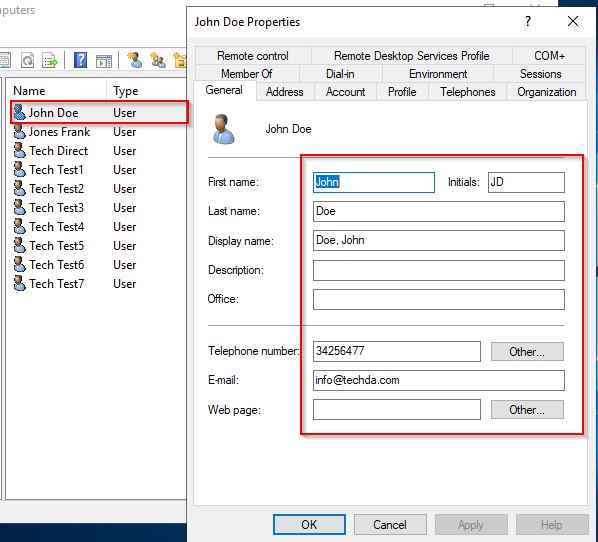This screenshot has width=598, height=542.
Task: Click the E-mail input field
Action: pos(439,380)
